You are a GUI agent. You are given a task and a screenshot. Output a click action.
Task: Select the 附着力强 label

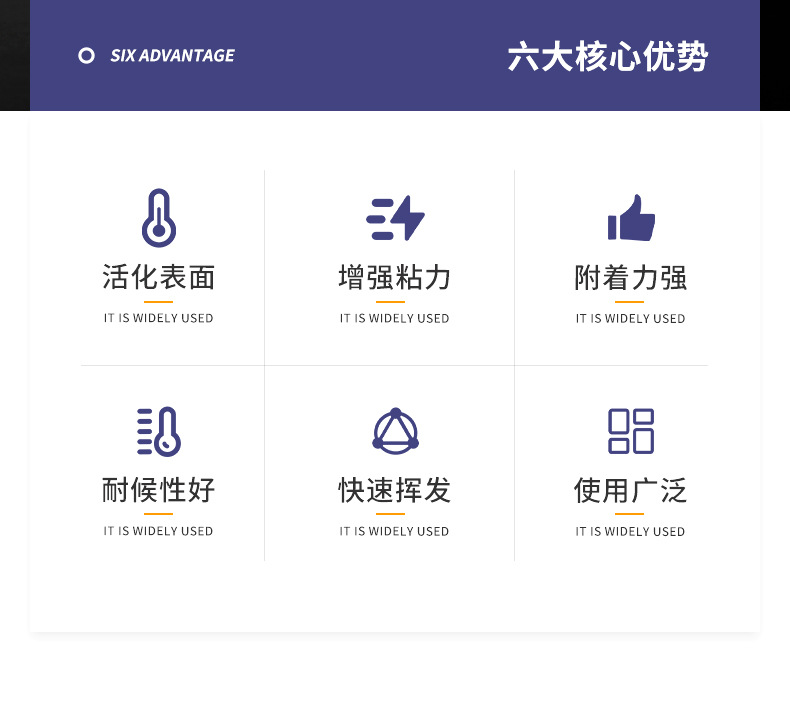631,277
